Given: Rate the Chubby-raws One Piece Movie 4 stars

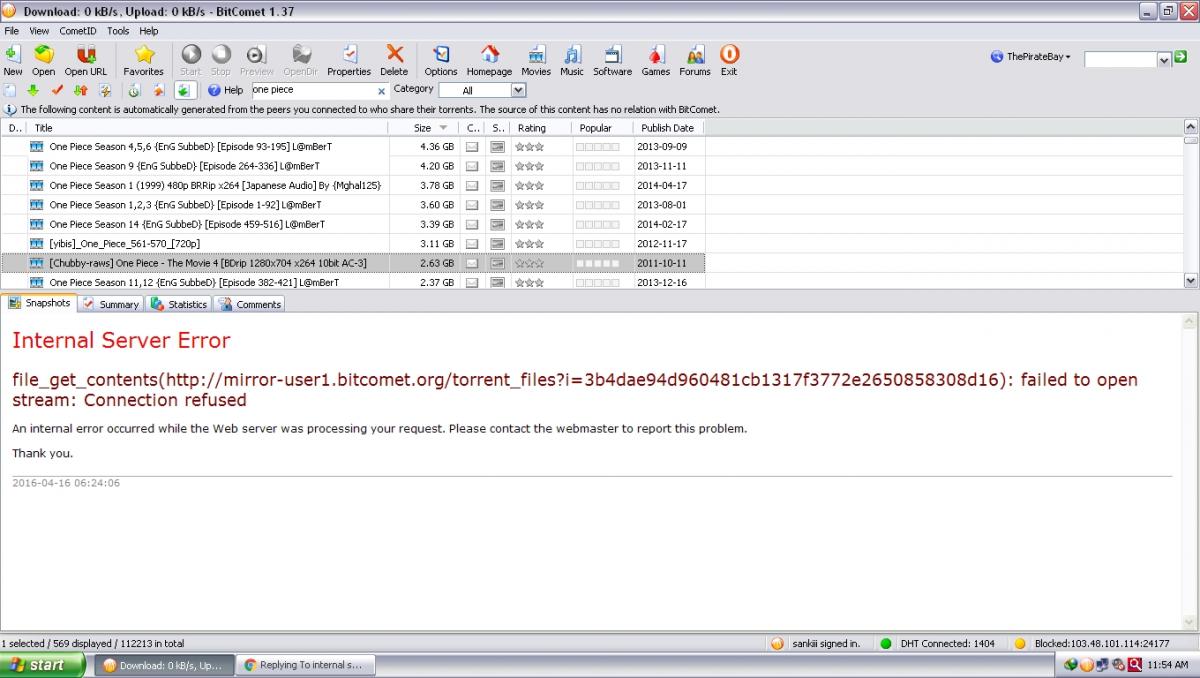Looking at the screenshot, I should click(529, 263).
